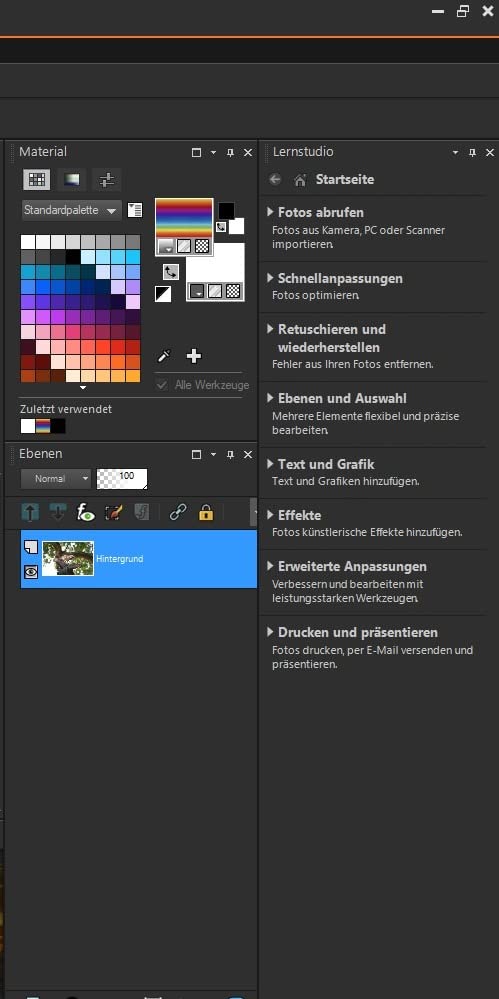Toggle background texture button

tap(215, 291)
